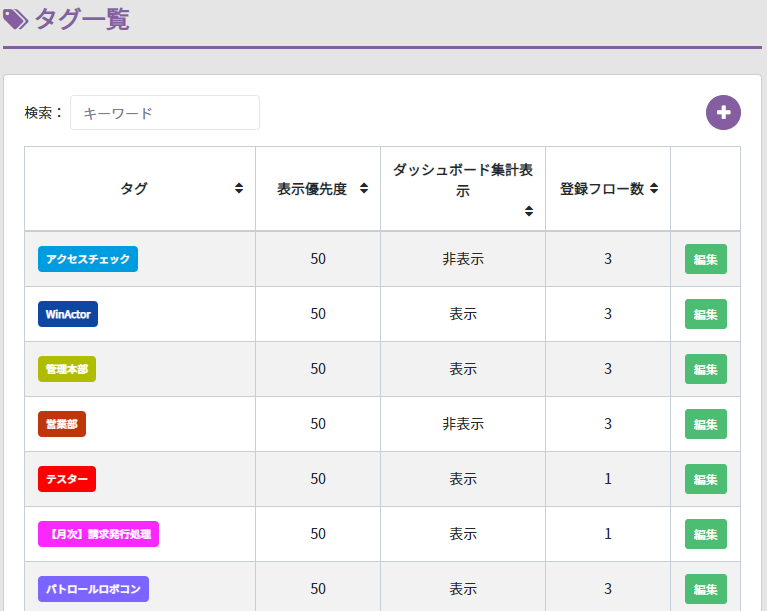Click 表示 in 【月次】請求発行処理 row

(x=463, y=534)
